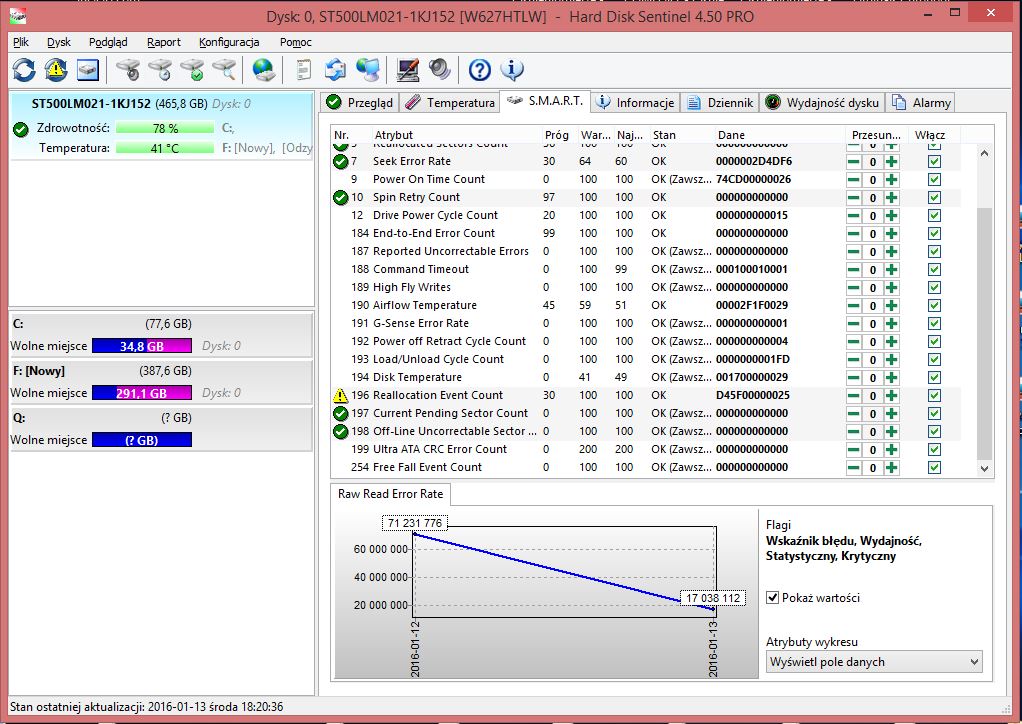Viewport: 1022px width, 724px height.
Task: Select the F: [Nowy] partition entry
Action: coord(162,382)
